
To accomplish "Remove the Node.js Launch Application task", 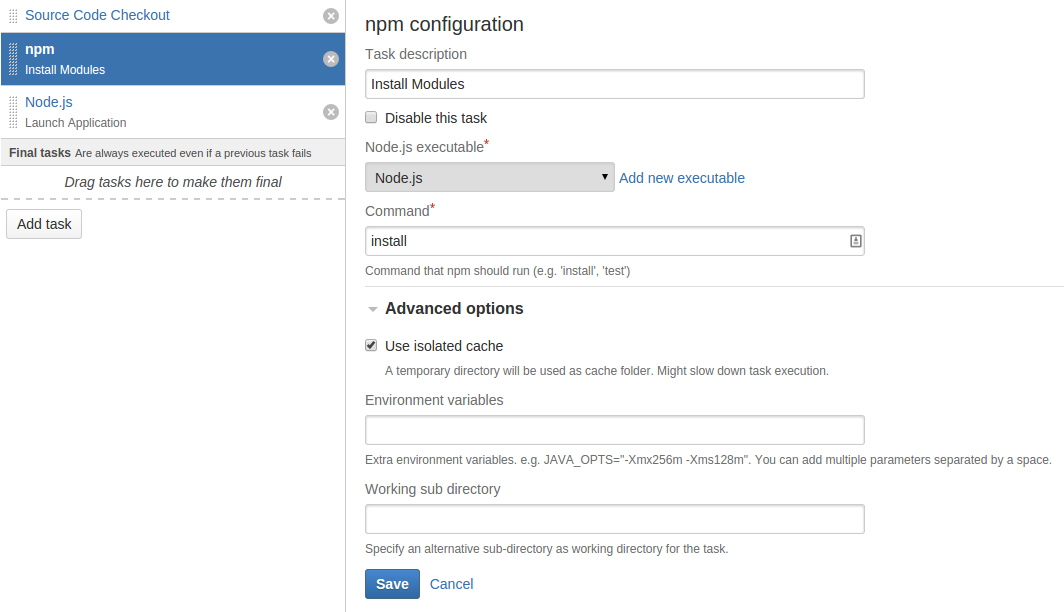I will [x=330, y=112].
